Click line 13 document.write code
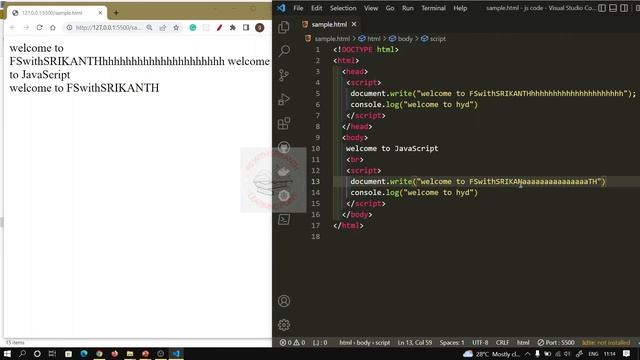Image resolution: width=640 pixels, height=360 pixels. [478, 182]
